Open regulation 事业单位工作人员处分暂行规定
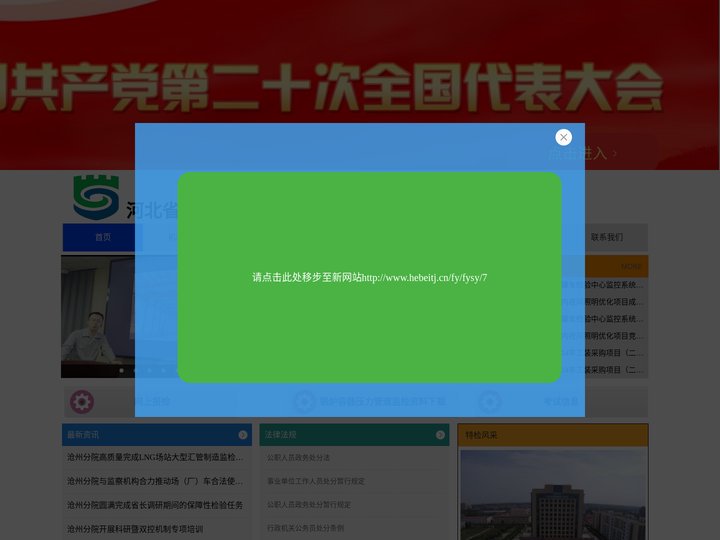This screenshot has width=720, height=540. point(316,481)
